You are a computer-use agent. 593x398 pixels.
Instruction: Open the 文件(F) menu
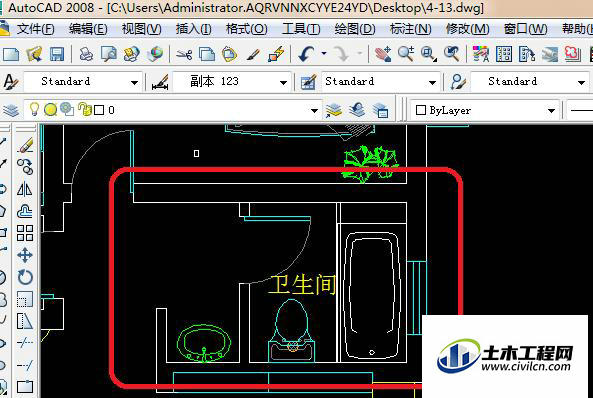35,29
